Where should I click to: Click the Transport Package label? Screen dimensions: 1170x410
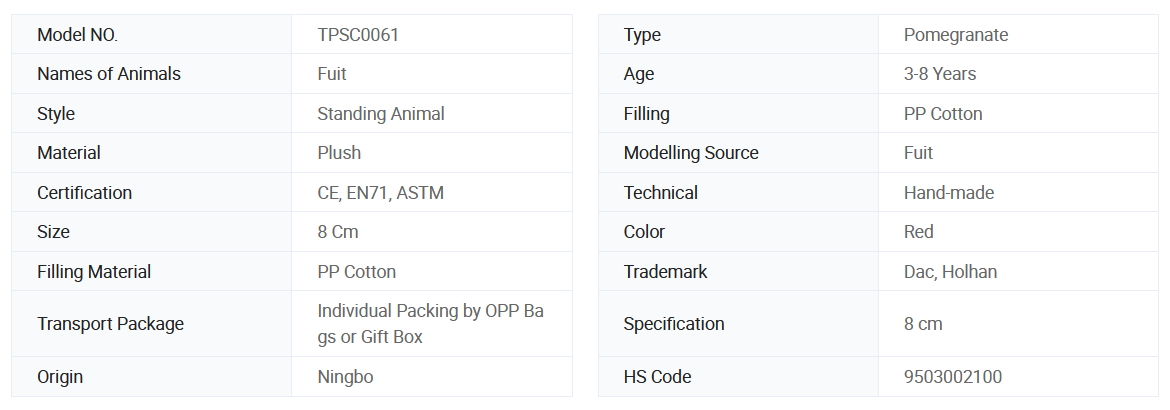[110, 324]
